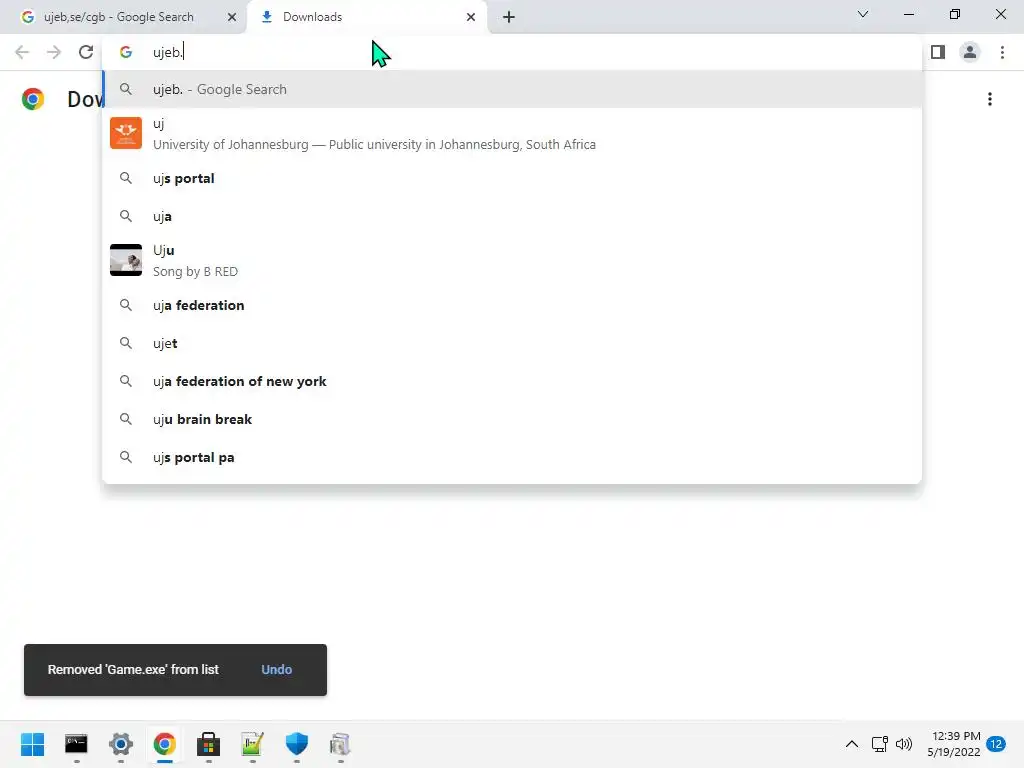This screenshot has height=768, width=1024.
Task: Show hidden system tray icons
Action: (852, 744)
